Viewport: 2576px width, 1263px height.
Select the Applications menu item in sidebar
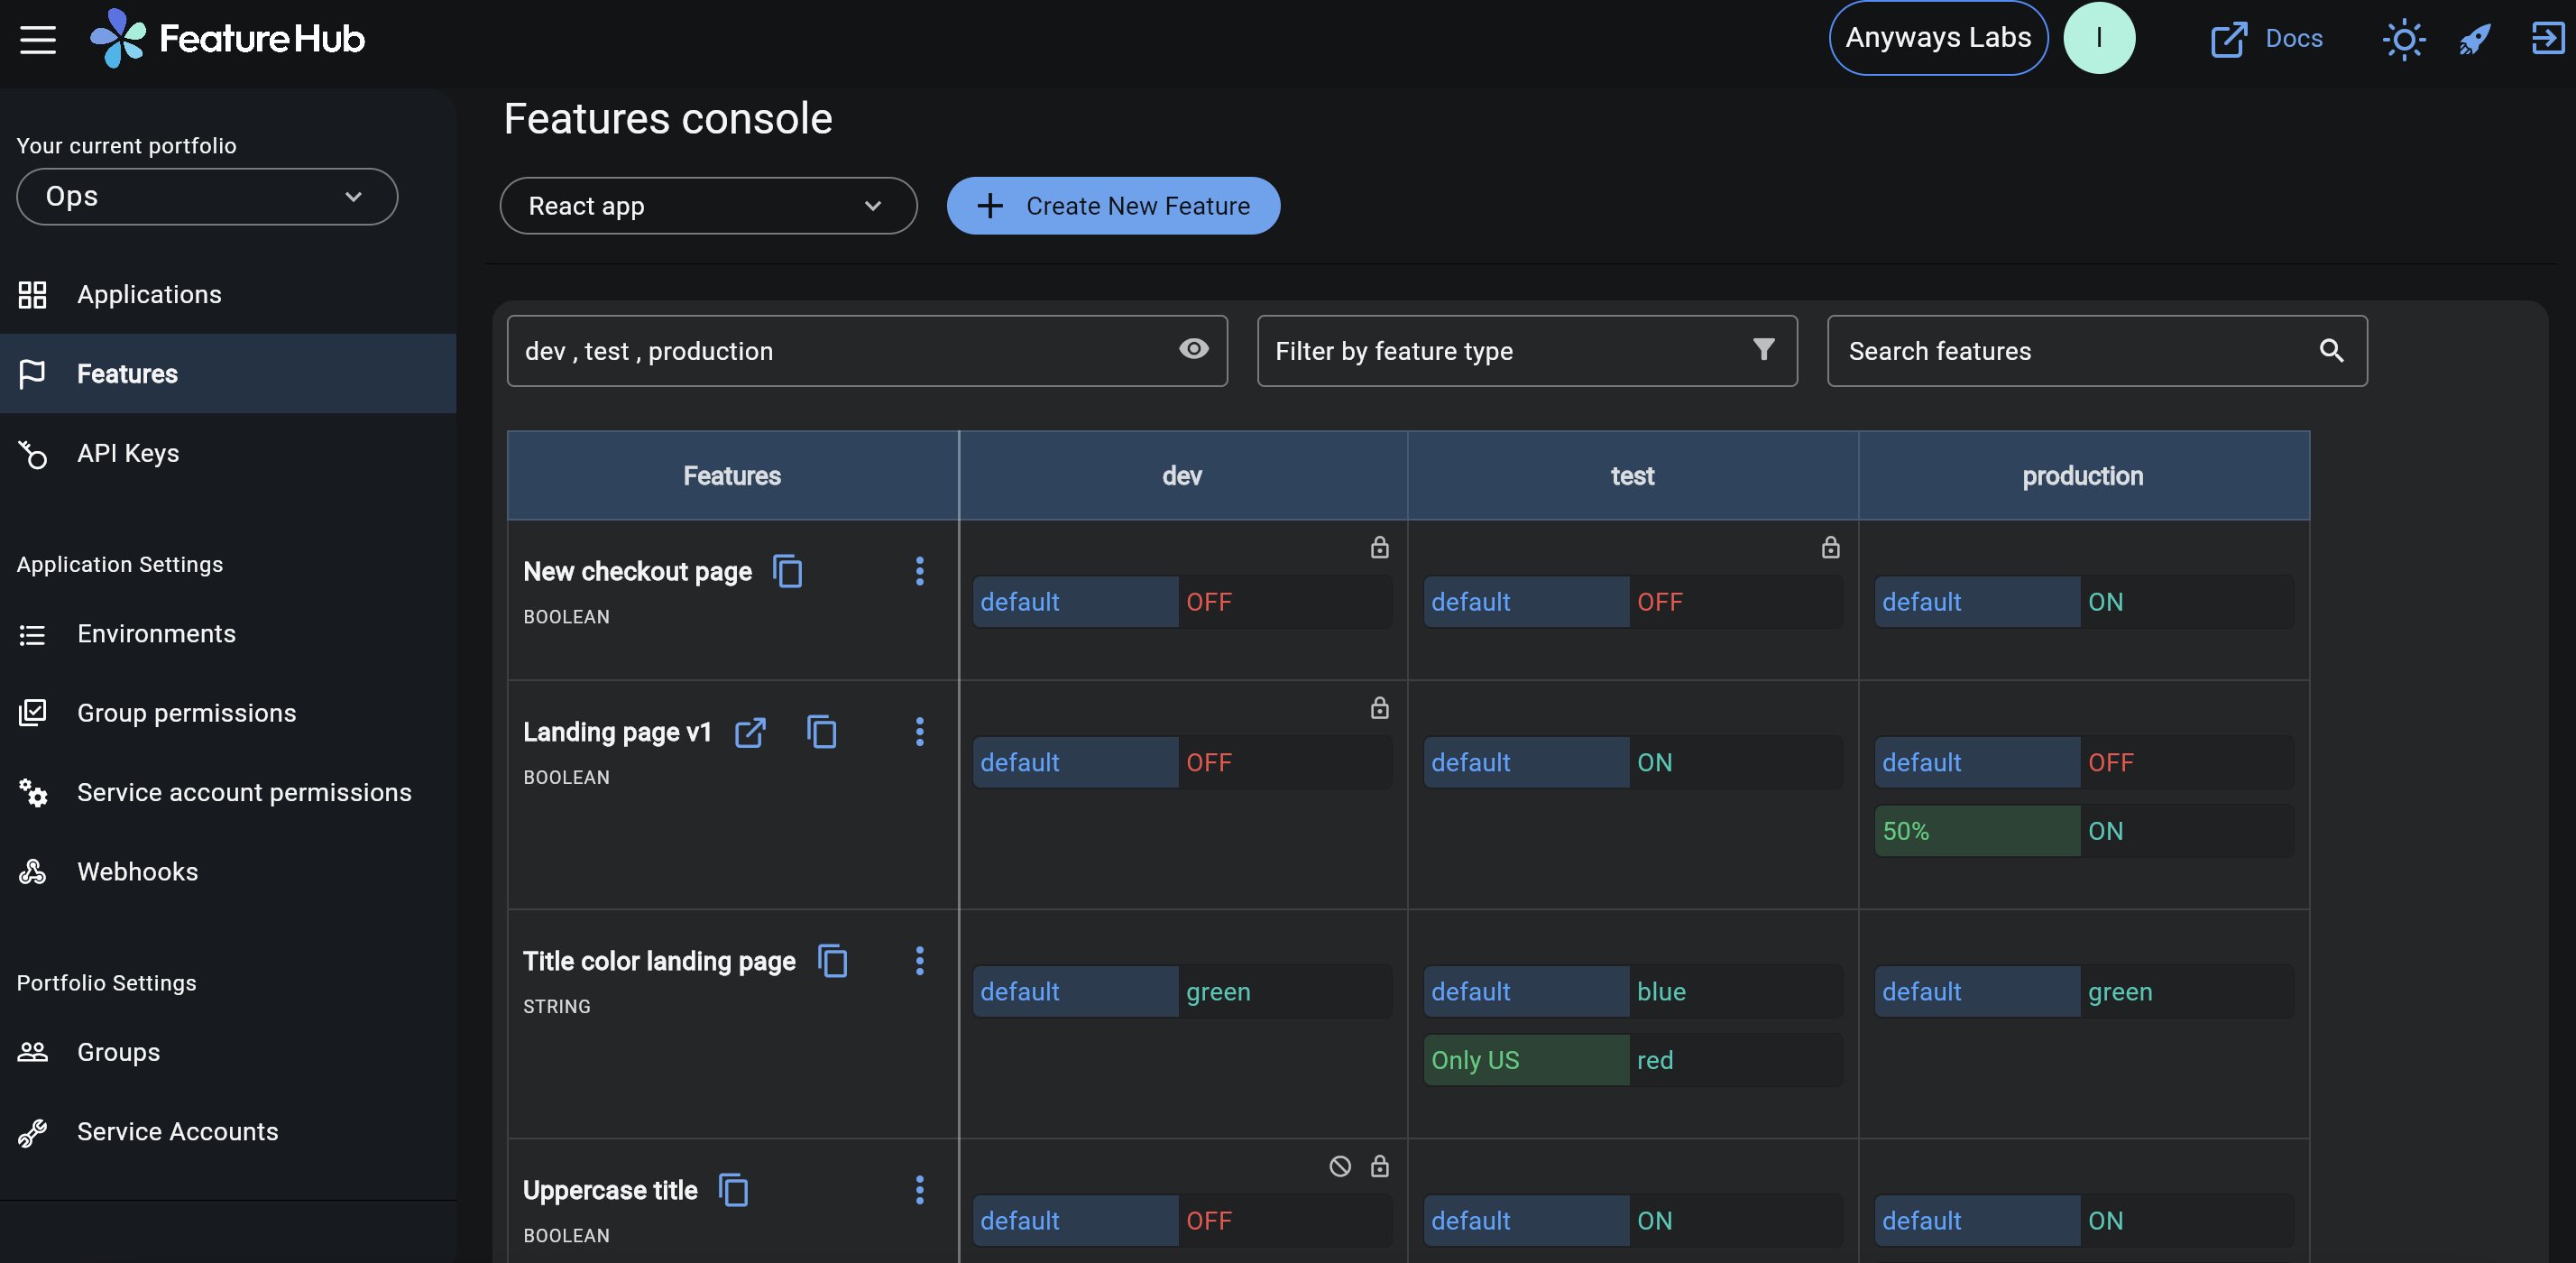pos(150,292)
